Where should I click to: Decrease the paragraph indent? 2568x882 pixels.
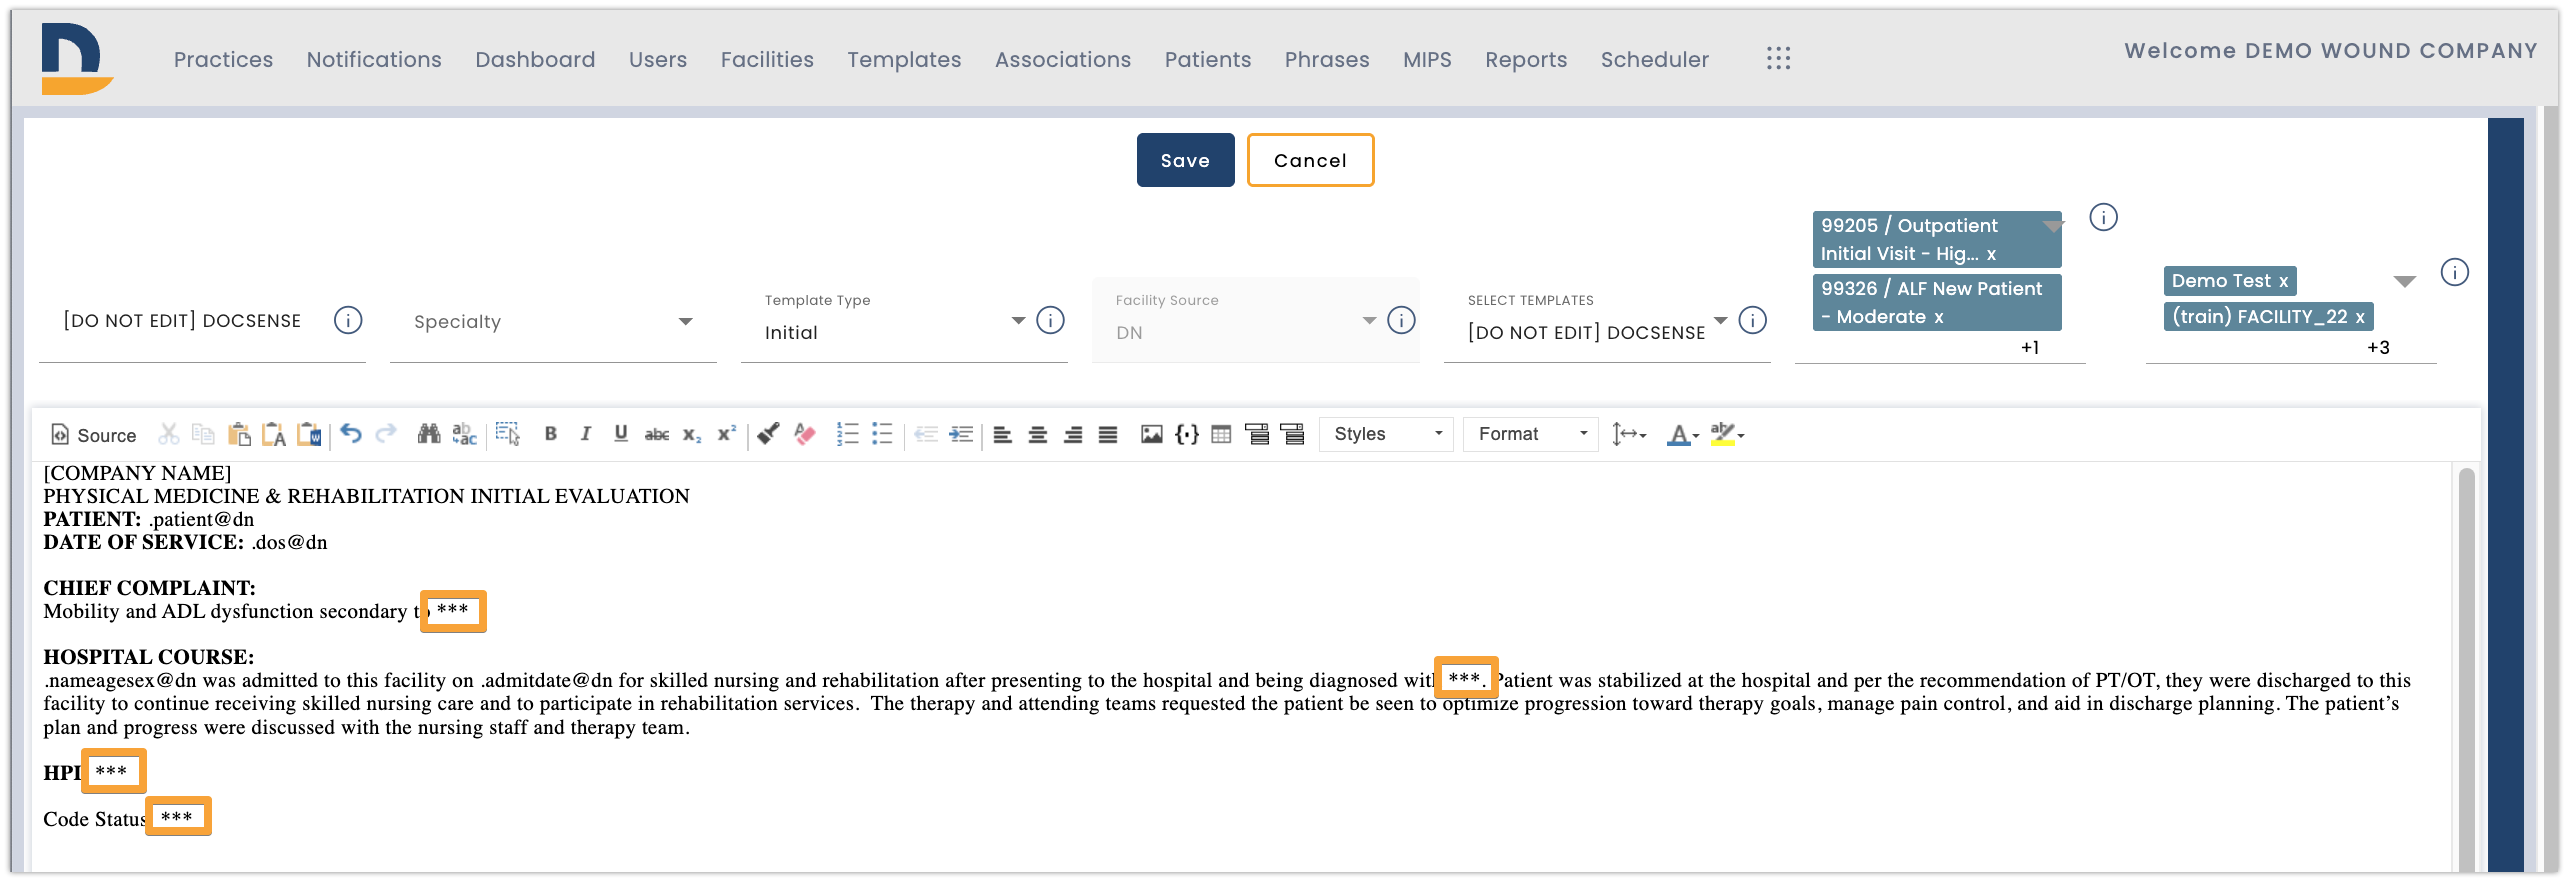pos(926,434)
